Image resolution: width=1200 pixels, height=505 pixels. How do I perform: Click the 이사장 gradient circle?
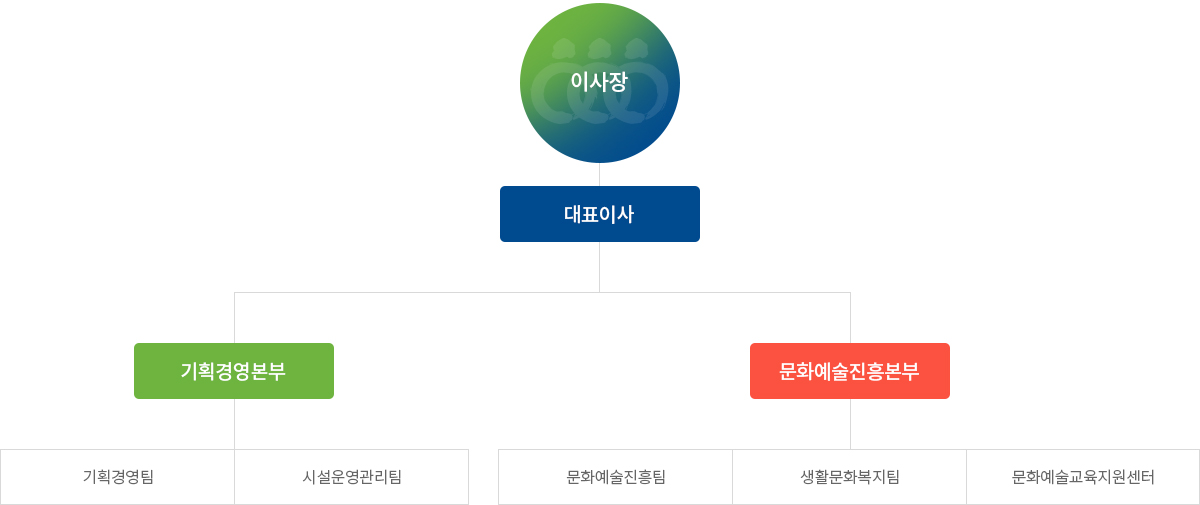pyautogui.click(x=600, y=83)
